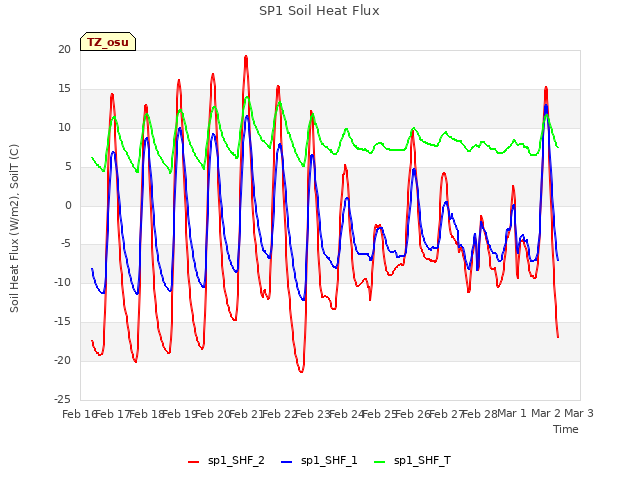This screenshot has width=640, height=480.
Task: Click the y-axis tick value -15
Action: pos(62,322)
